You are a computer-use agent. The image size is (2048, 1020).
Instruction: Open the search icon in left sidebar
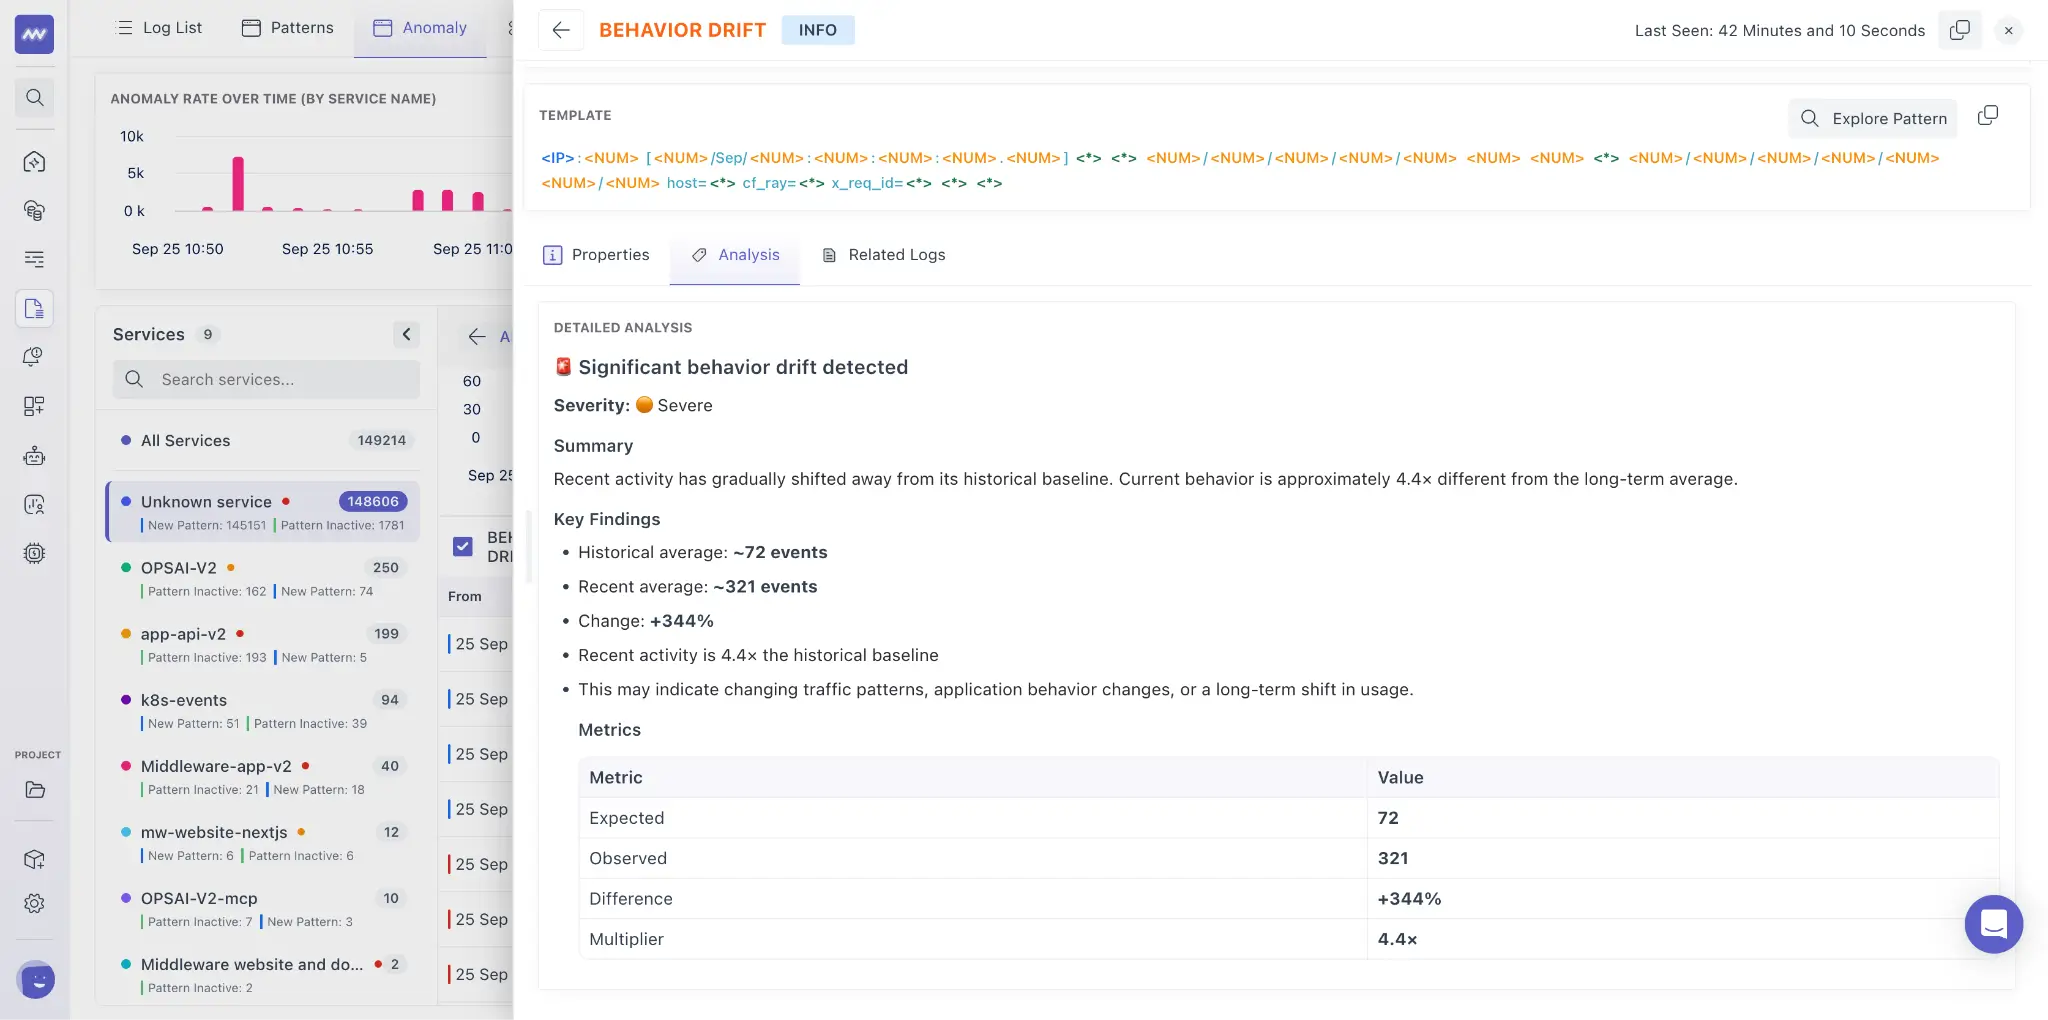[34, 98]
